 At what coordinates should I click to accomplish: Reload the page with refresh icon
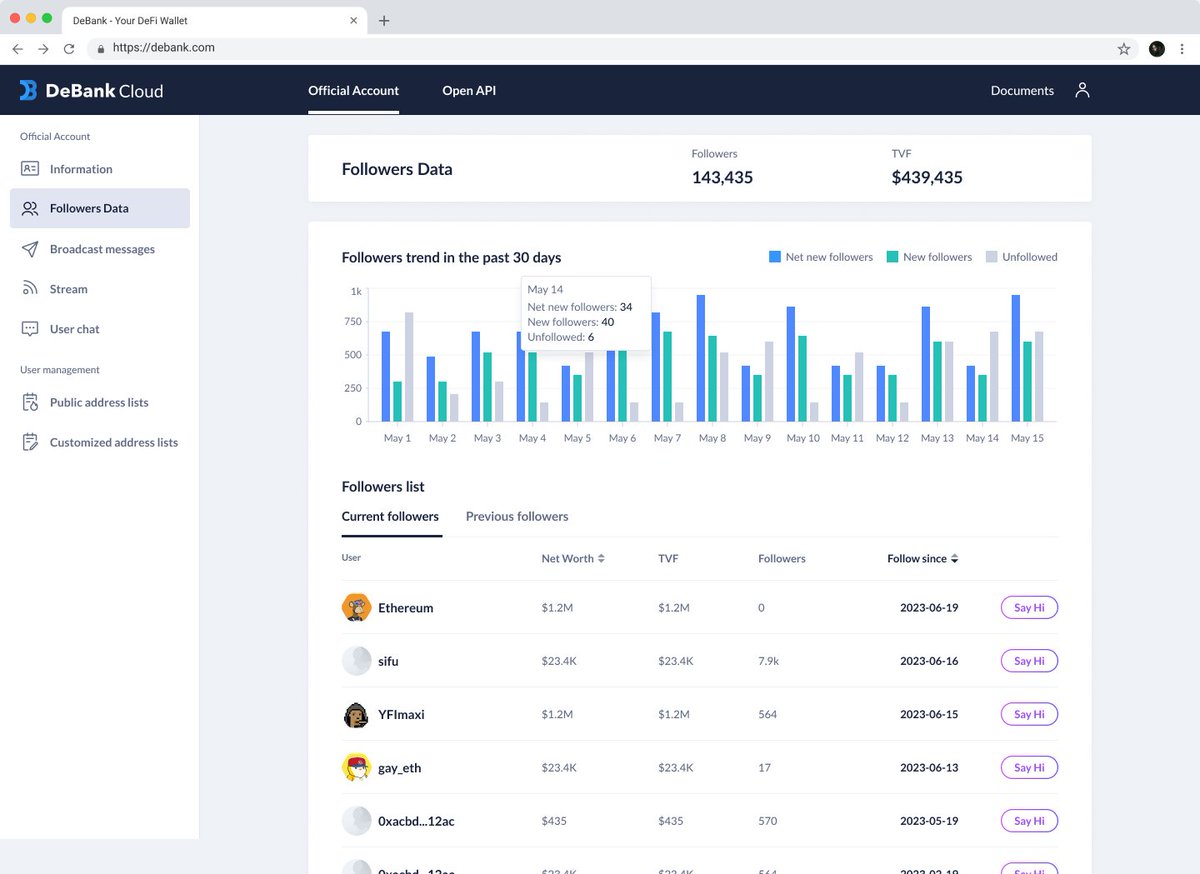coord(69,48)
